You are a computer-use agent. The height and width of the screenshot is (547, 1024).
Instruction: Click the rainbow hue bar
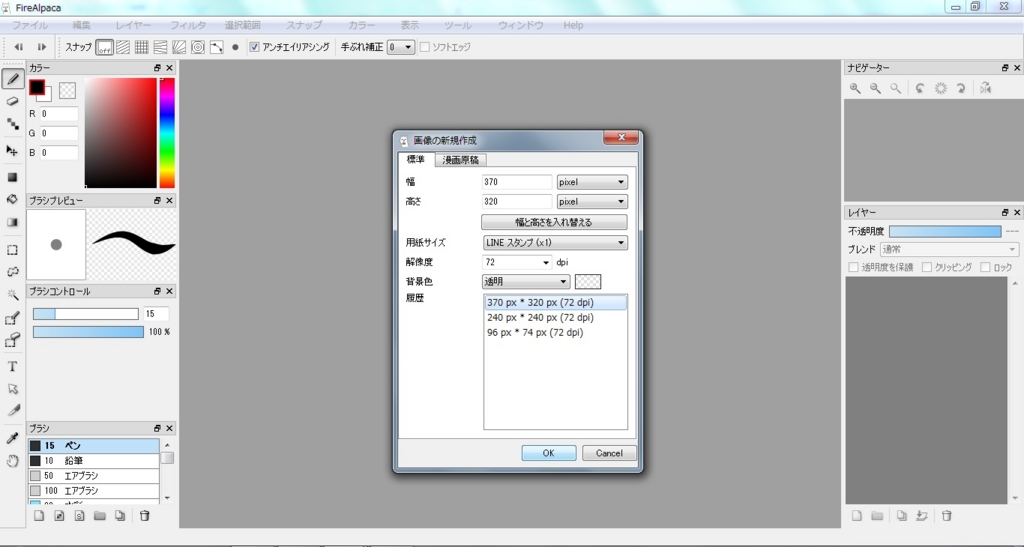coord(167,133)
